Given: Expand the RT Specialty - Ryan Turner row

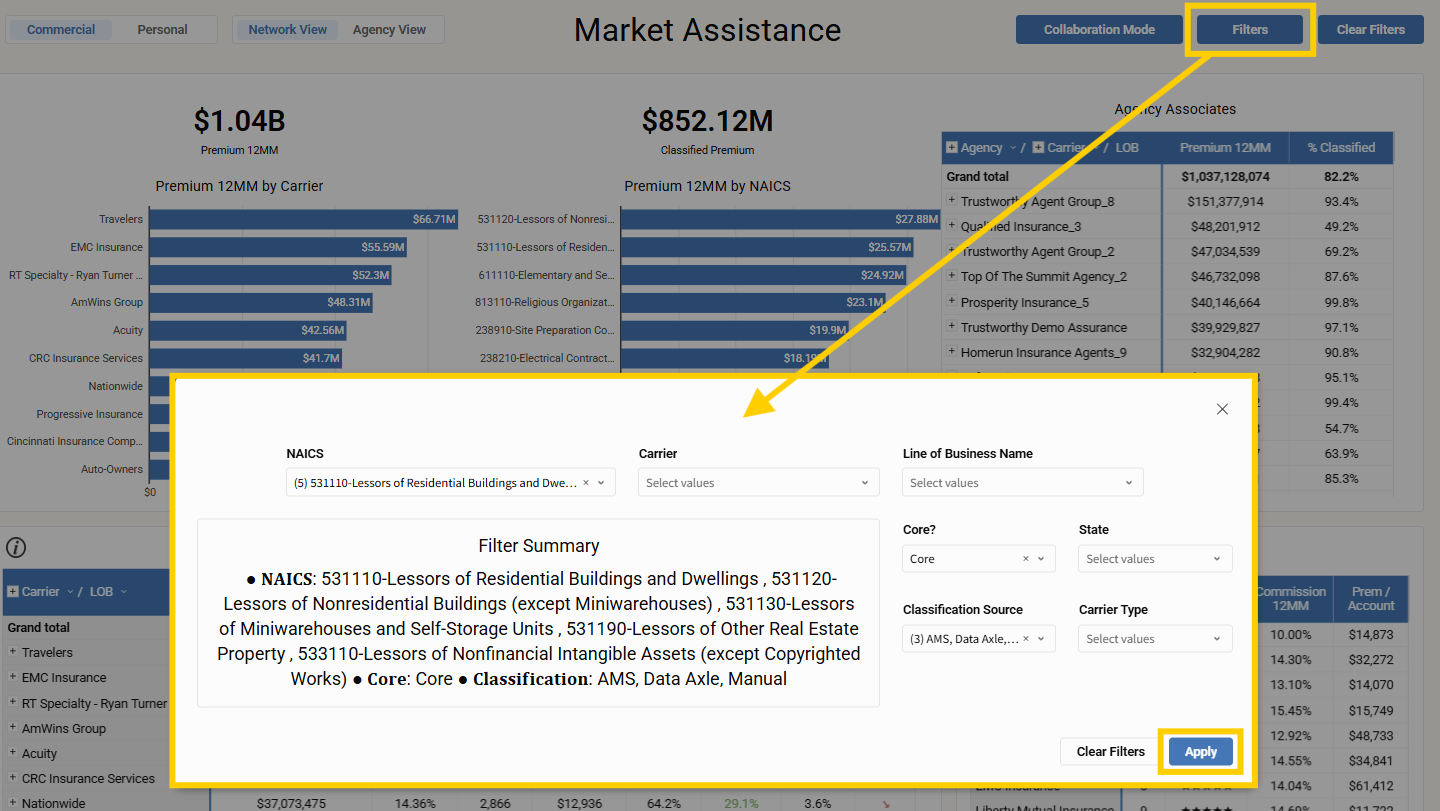Looking at the screenshot, I should click(13, 702).
